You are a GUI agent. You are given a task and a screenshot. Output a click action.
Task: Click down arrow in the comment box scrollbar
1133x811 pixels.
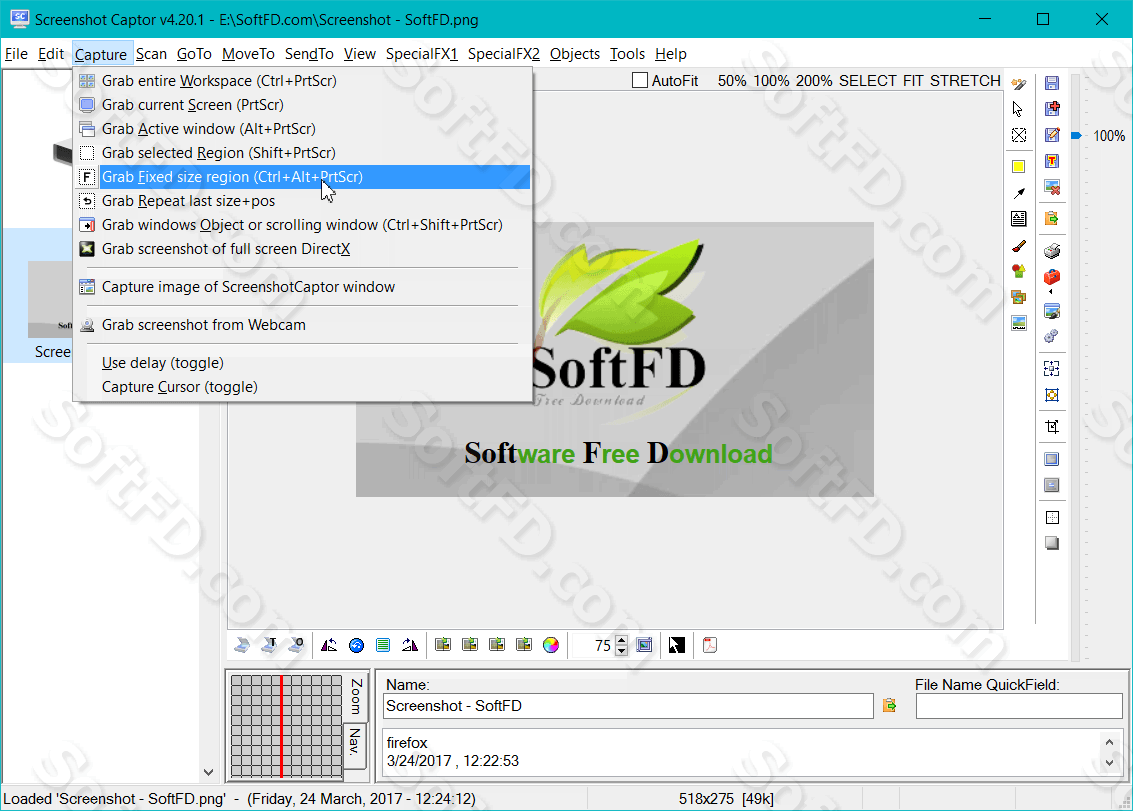1110,763
